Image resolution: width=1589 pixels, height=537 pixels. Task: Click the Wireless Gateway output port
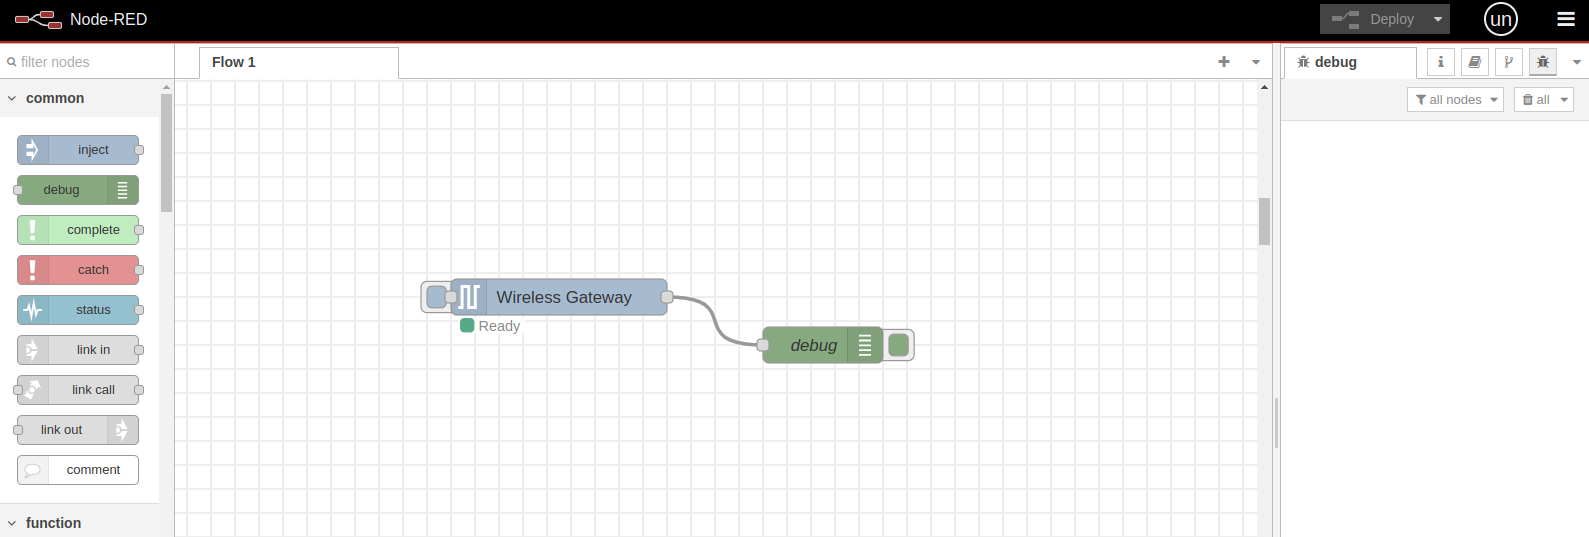[667, 297]
